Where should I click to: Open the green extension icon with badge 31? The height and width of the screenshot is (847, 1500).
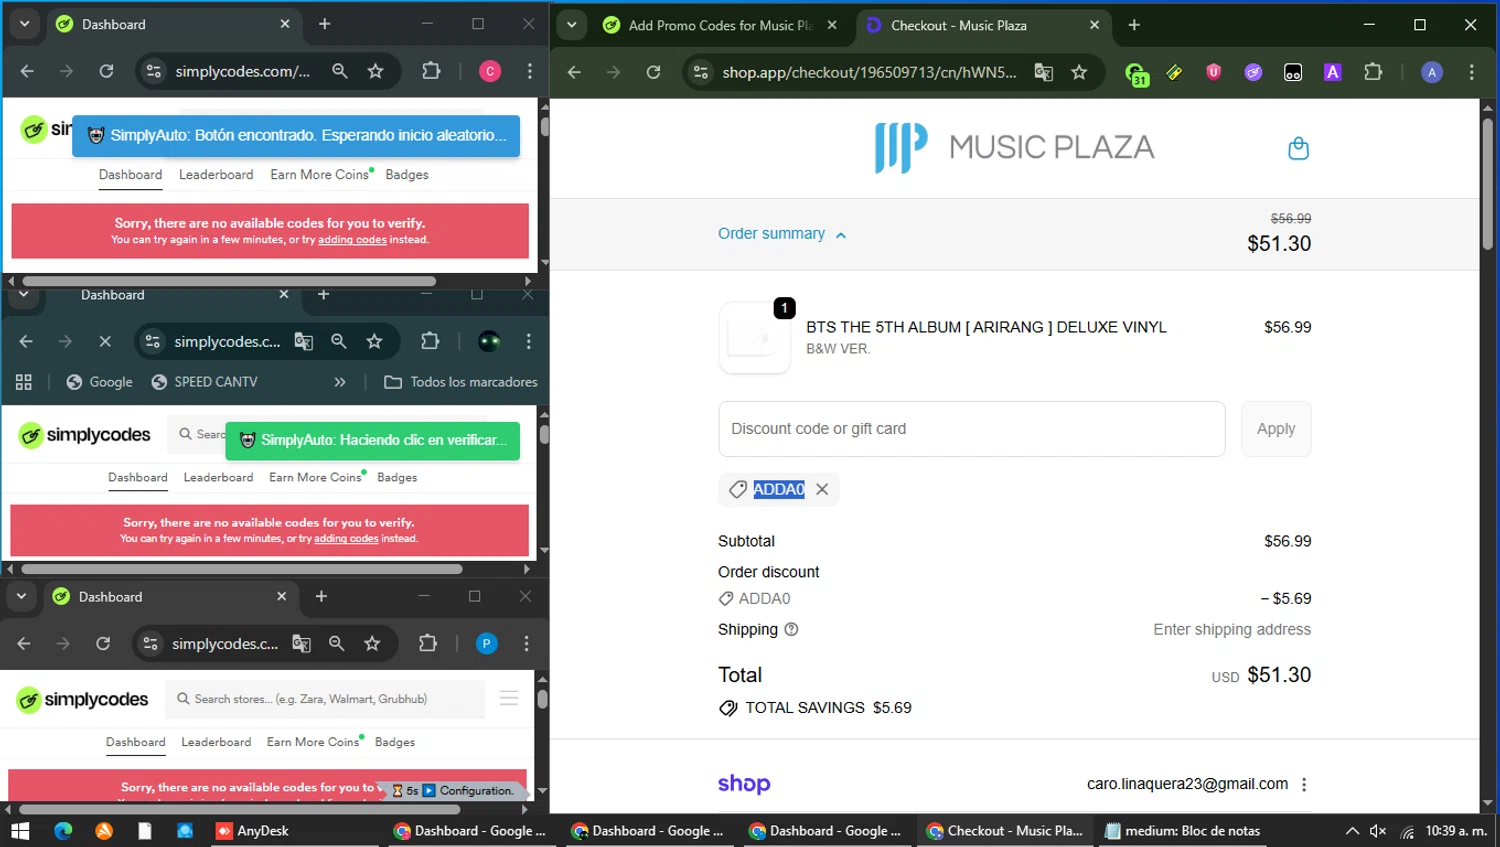tap(1136, 73)
